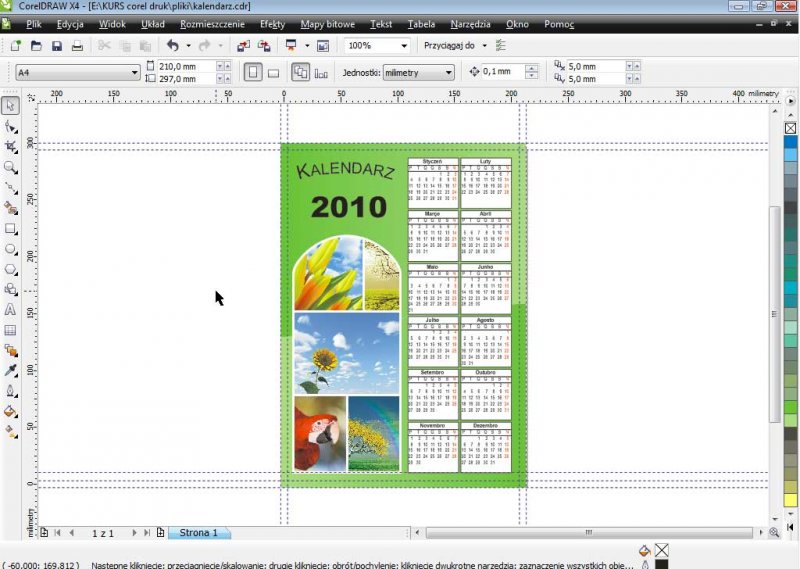
Task: Expand the milimetry units dropdown
Action: [x=451, y=72]
